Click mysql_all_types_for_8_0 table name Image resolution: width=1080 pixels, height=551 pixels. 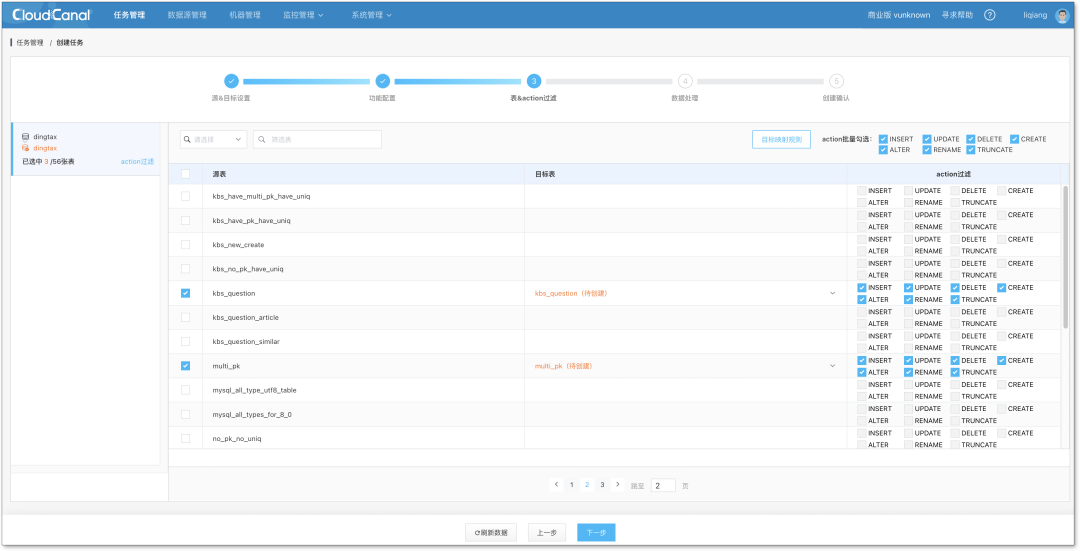tap(252, 415)
